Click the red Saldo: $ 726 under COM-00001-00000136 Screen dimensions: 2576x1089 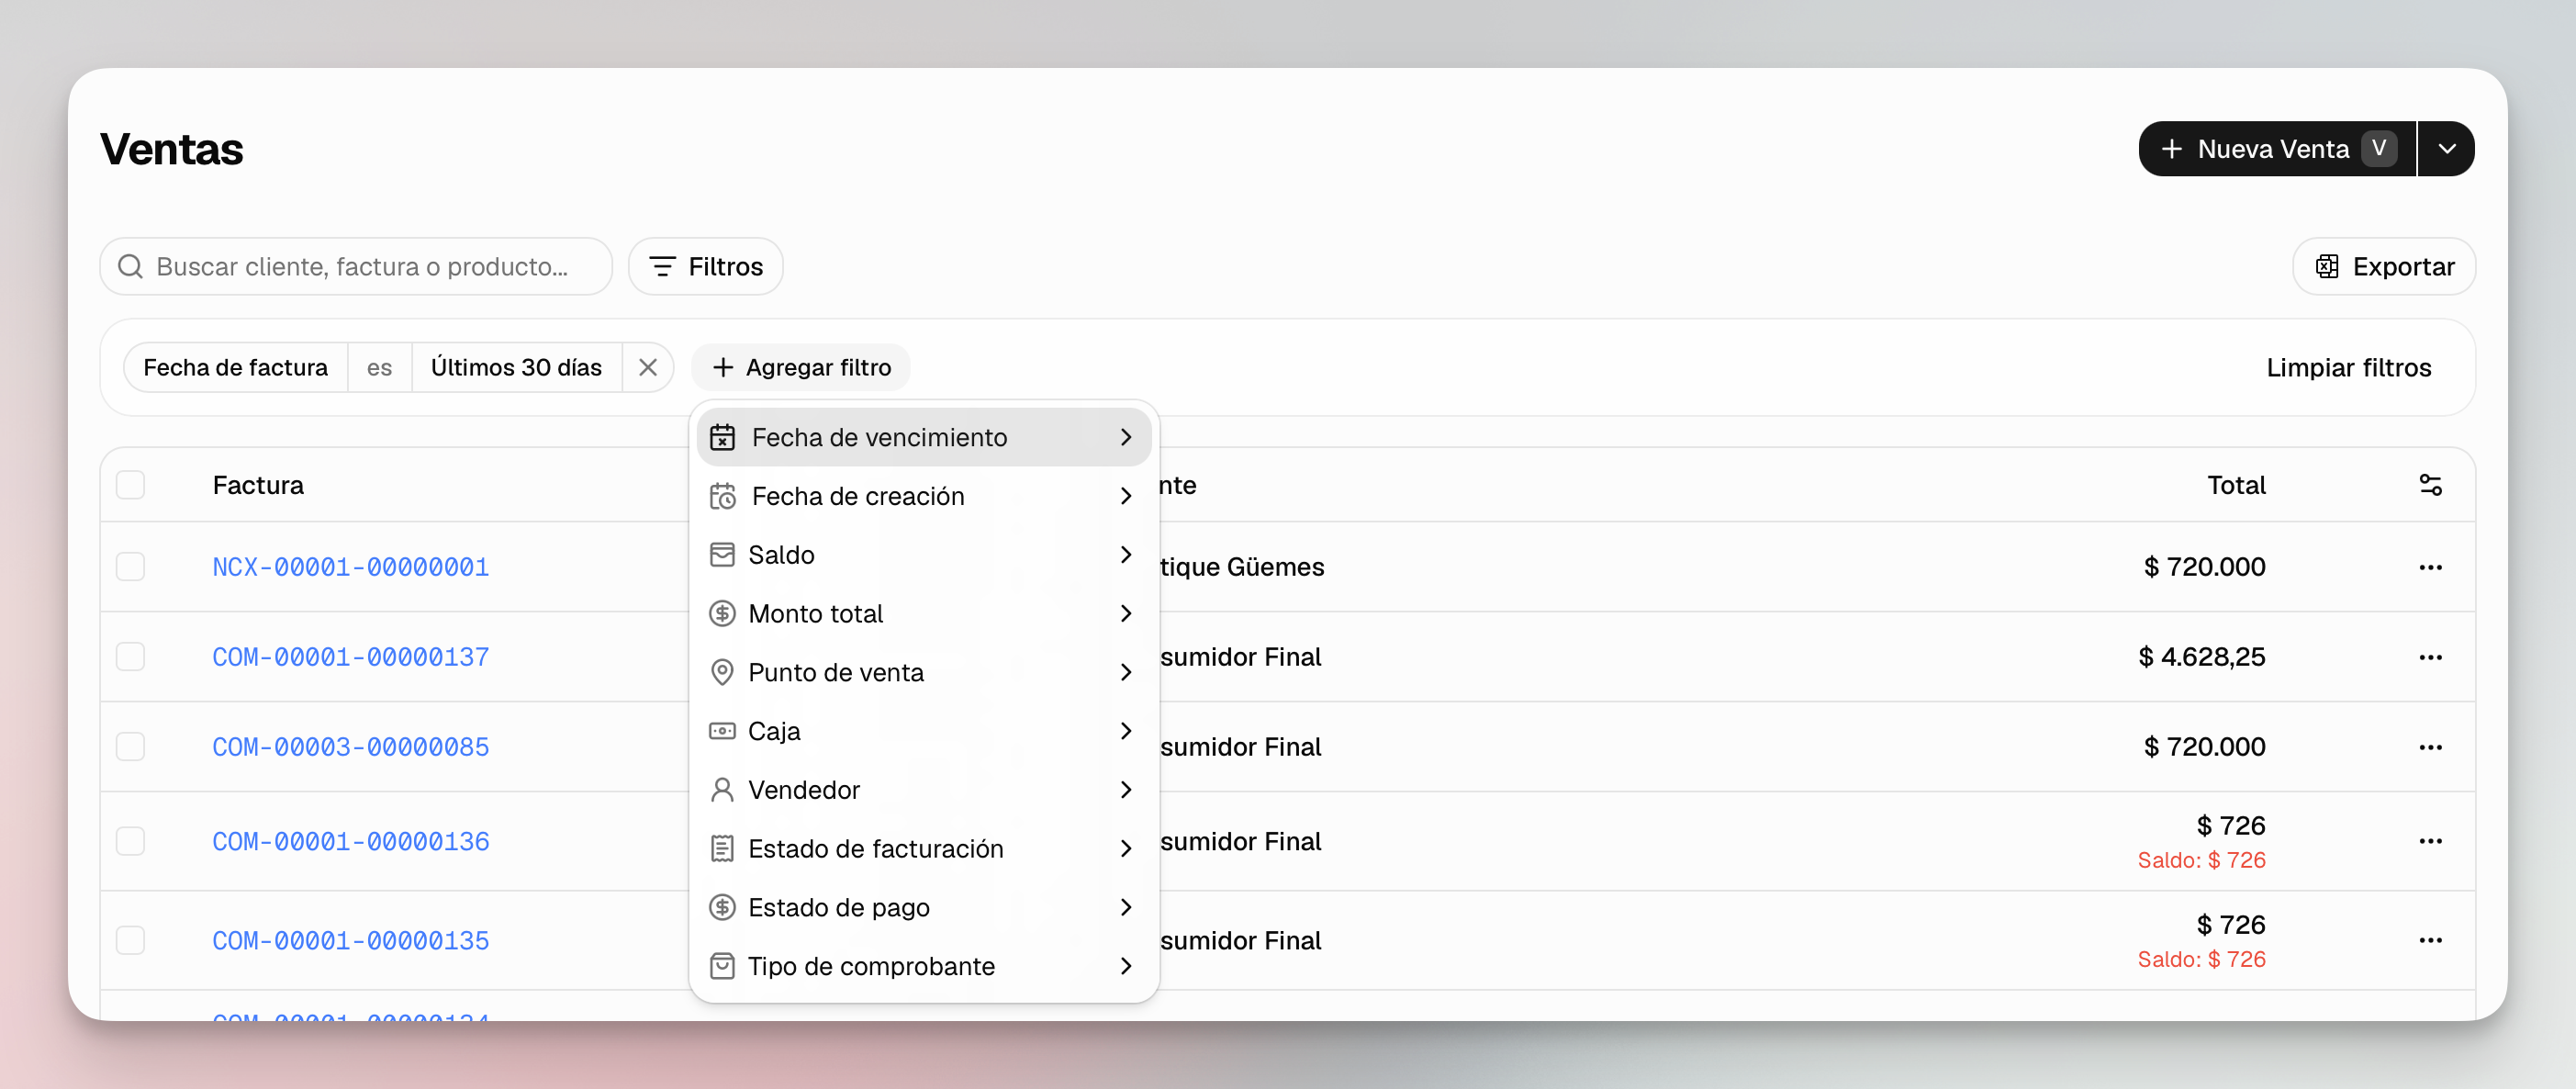[x=2201, y=860]
